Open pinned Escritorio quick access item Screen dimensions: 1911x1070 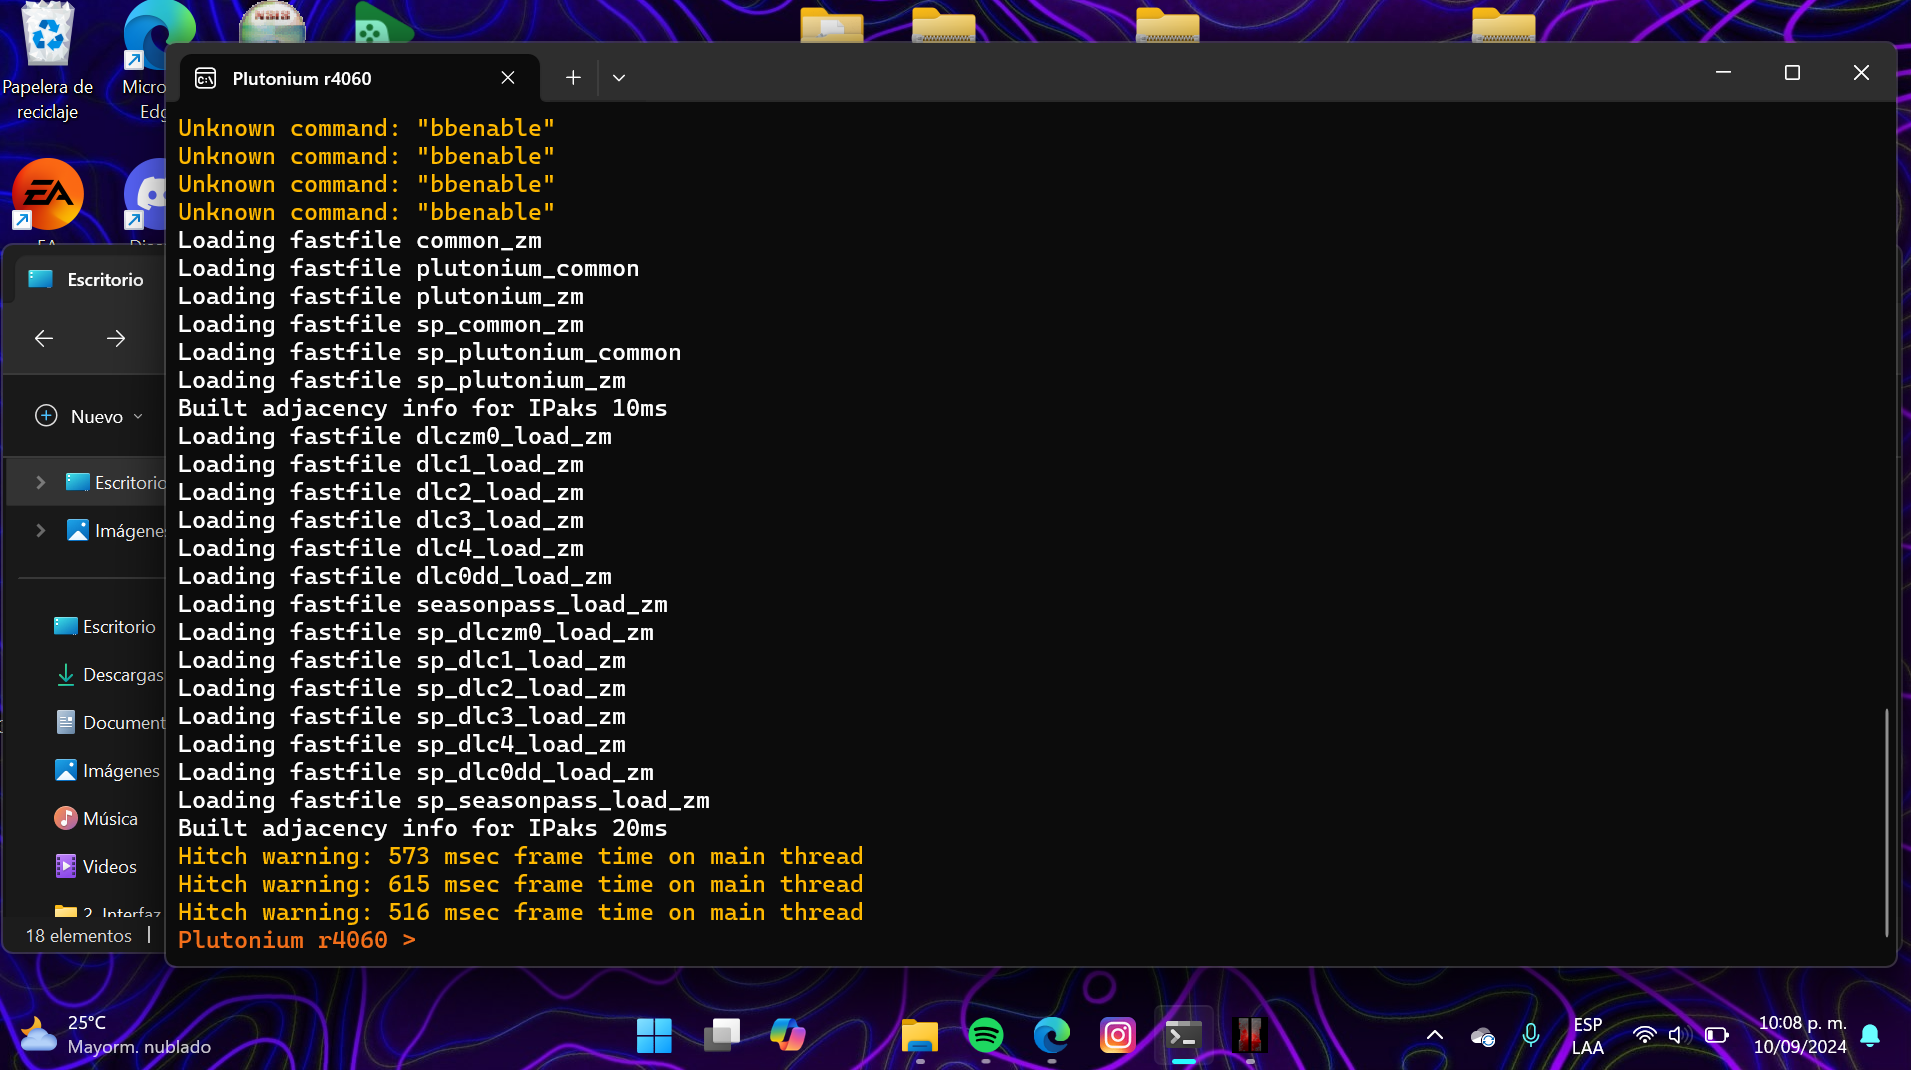click(105, 627)
